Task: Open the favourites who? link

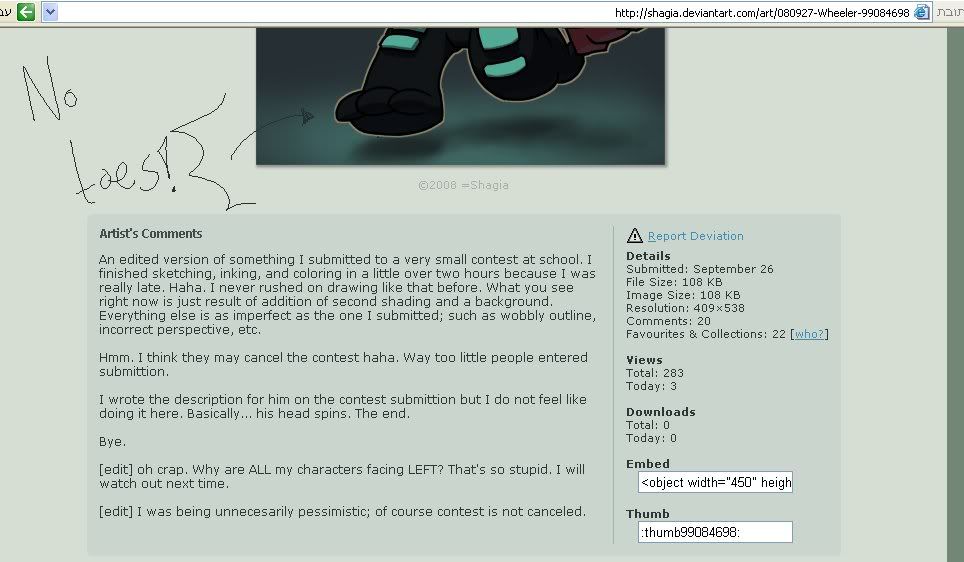Action: click(809, 334)
